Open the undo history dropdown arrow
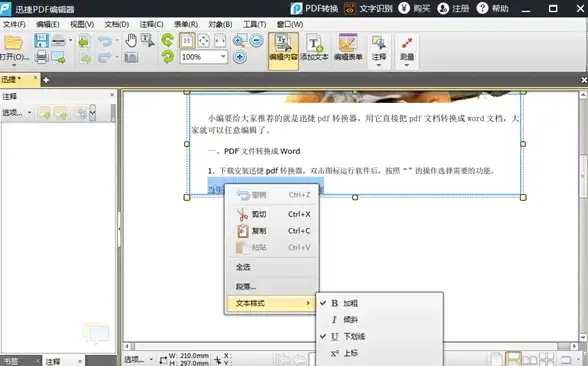 point(117,40)
